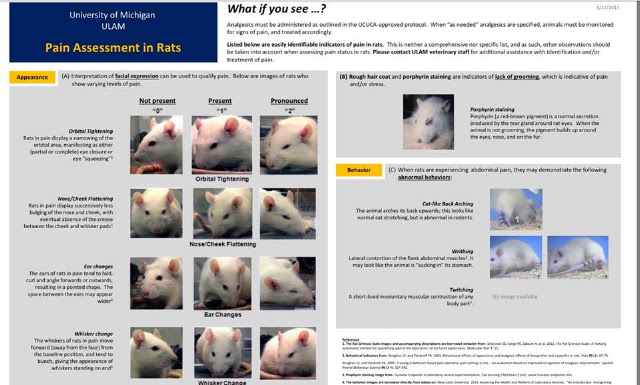Open the nose/cheek flattening 'Pronounced' rat image

pyautogui.click(x=288, y=213)
